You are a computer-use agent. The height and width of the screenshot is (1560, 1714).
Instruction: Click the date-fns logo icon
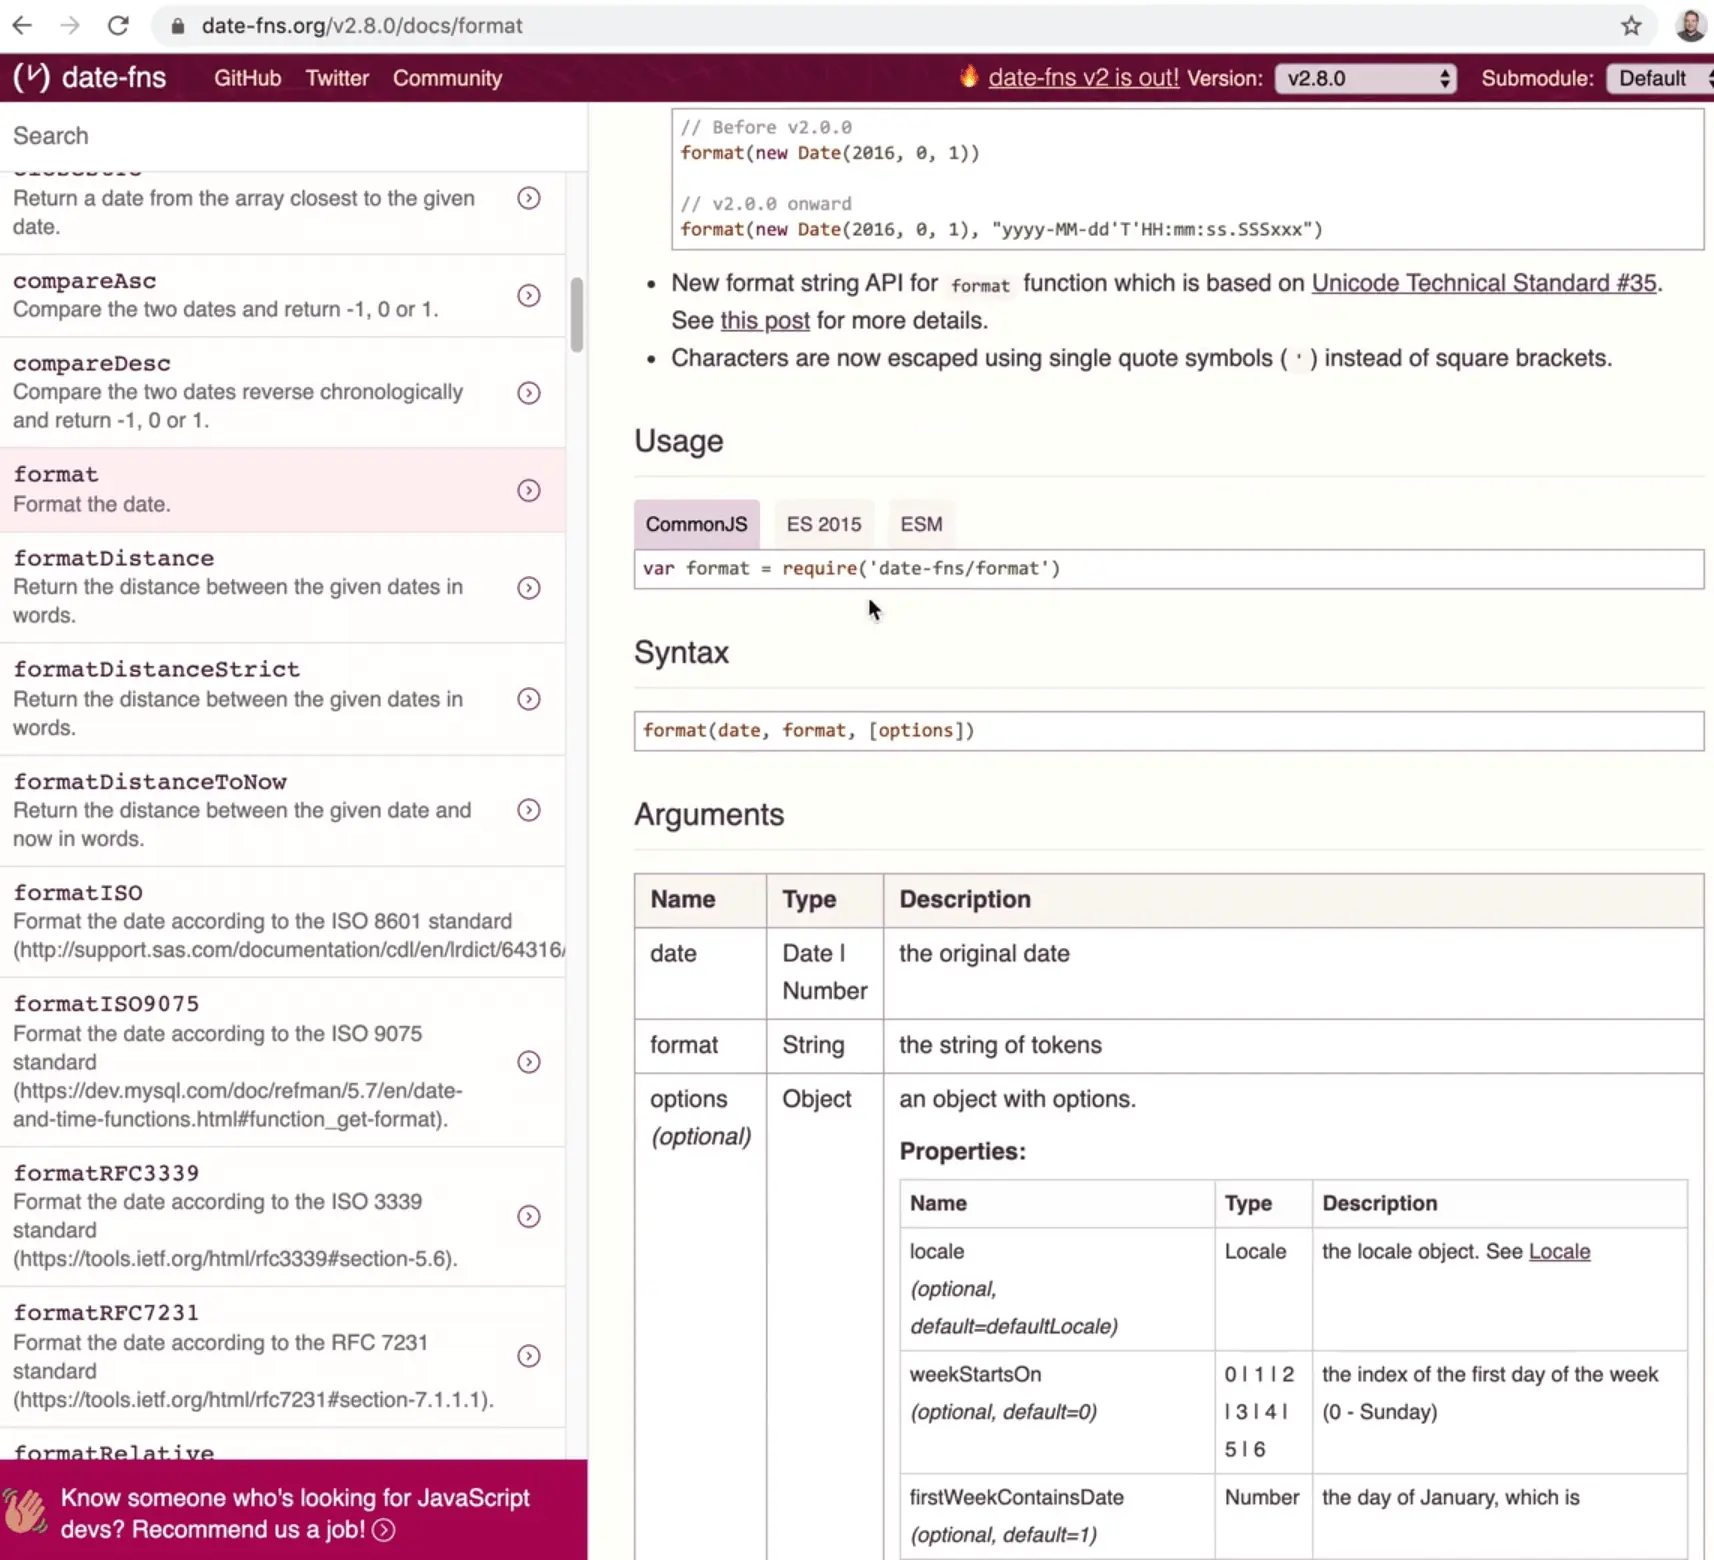[30, 77]
